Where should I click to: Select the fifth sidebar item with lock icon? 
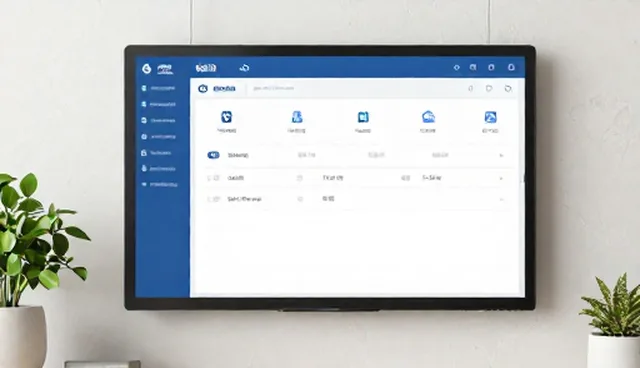pyautogui.click(x=156, y=153)
